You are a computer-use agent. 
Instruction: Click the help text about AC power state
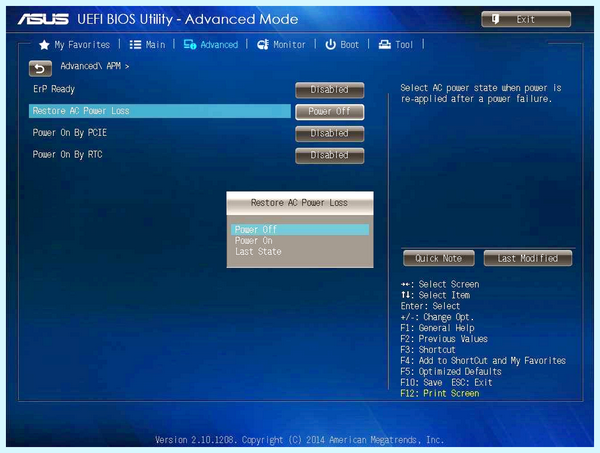481,93
